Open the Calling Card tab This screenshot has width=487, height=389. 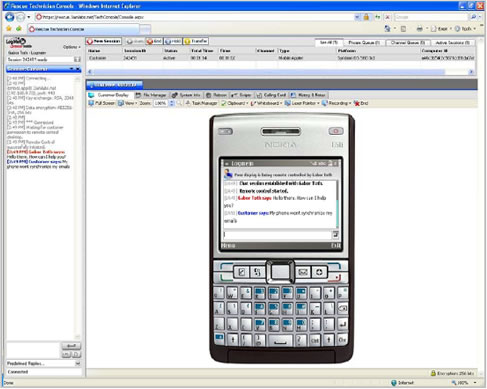272,95
